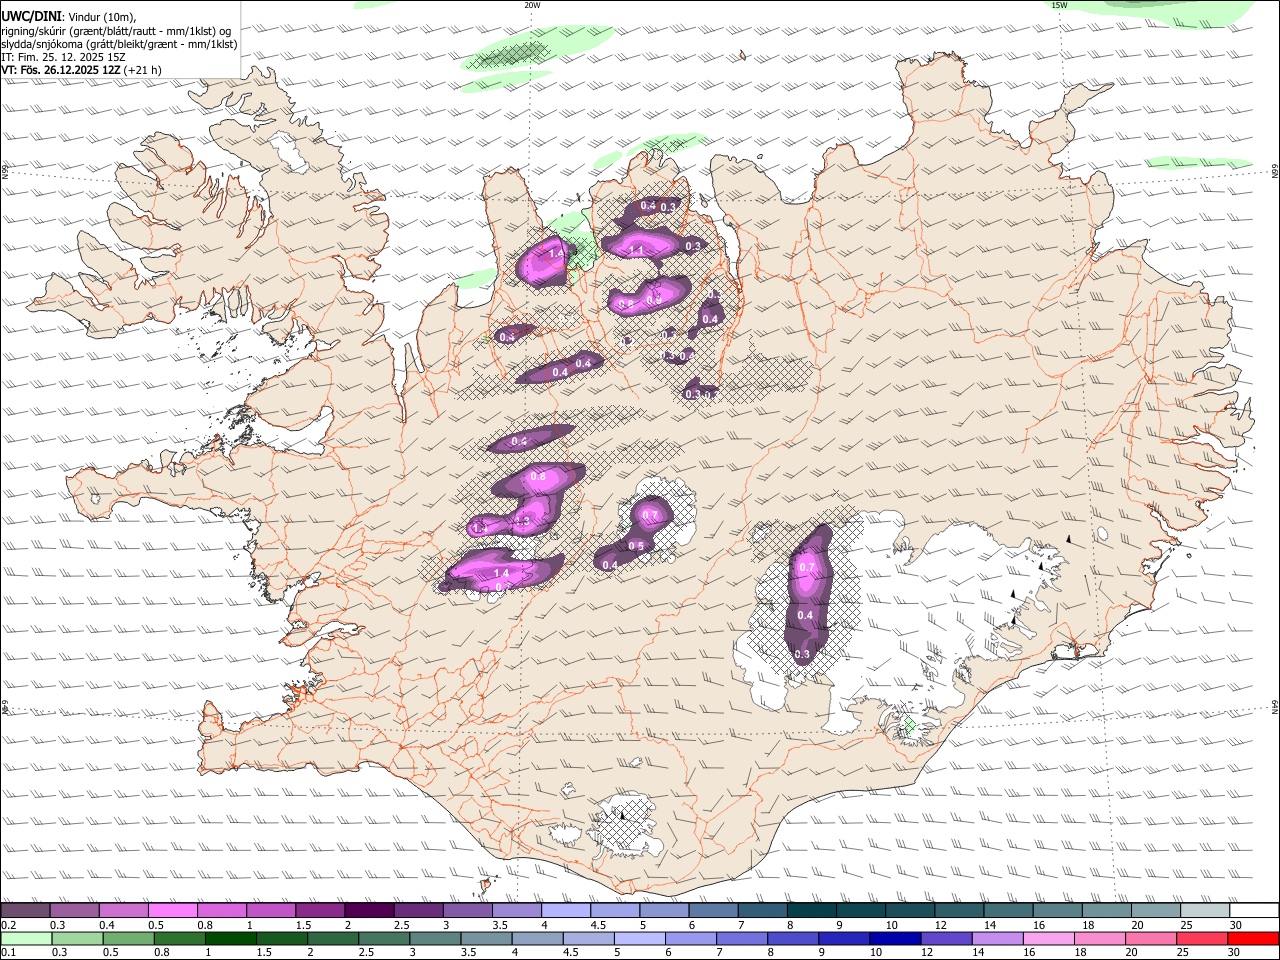Click the 20W longitude label
The width and height of the screenshot is (1280, 960).
pyautogui.click(x=532, y=5)
